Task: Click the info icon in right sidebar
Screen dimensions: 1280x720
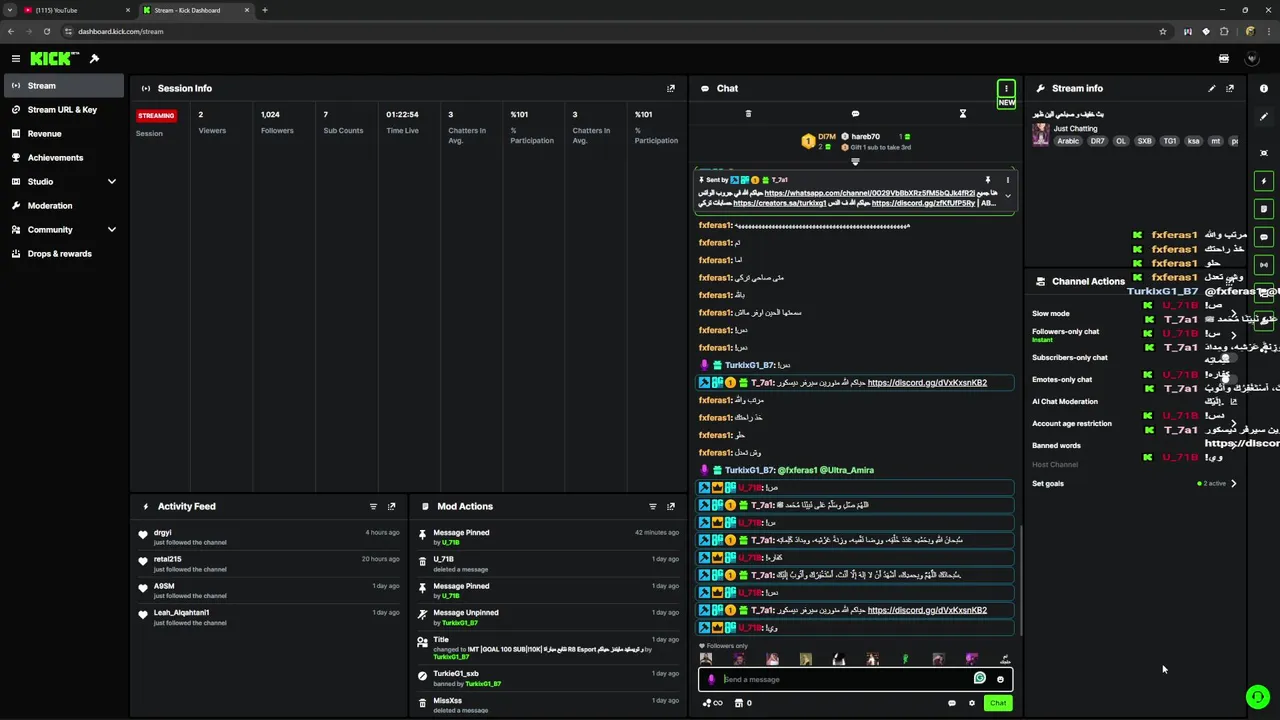Action: click(x=1264, y=88)
